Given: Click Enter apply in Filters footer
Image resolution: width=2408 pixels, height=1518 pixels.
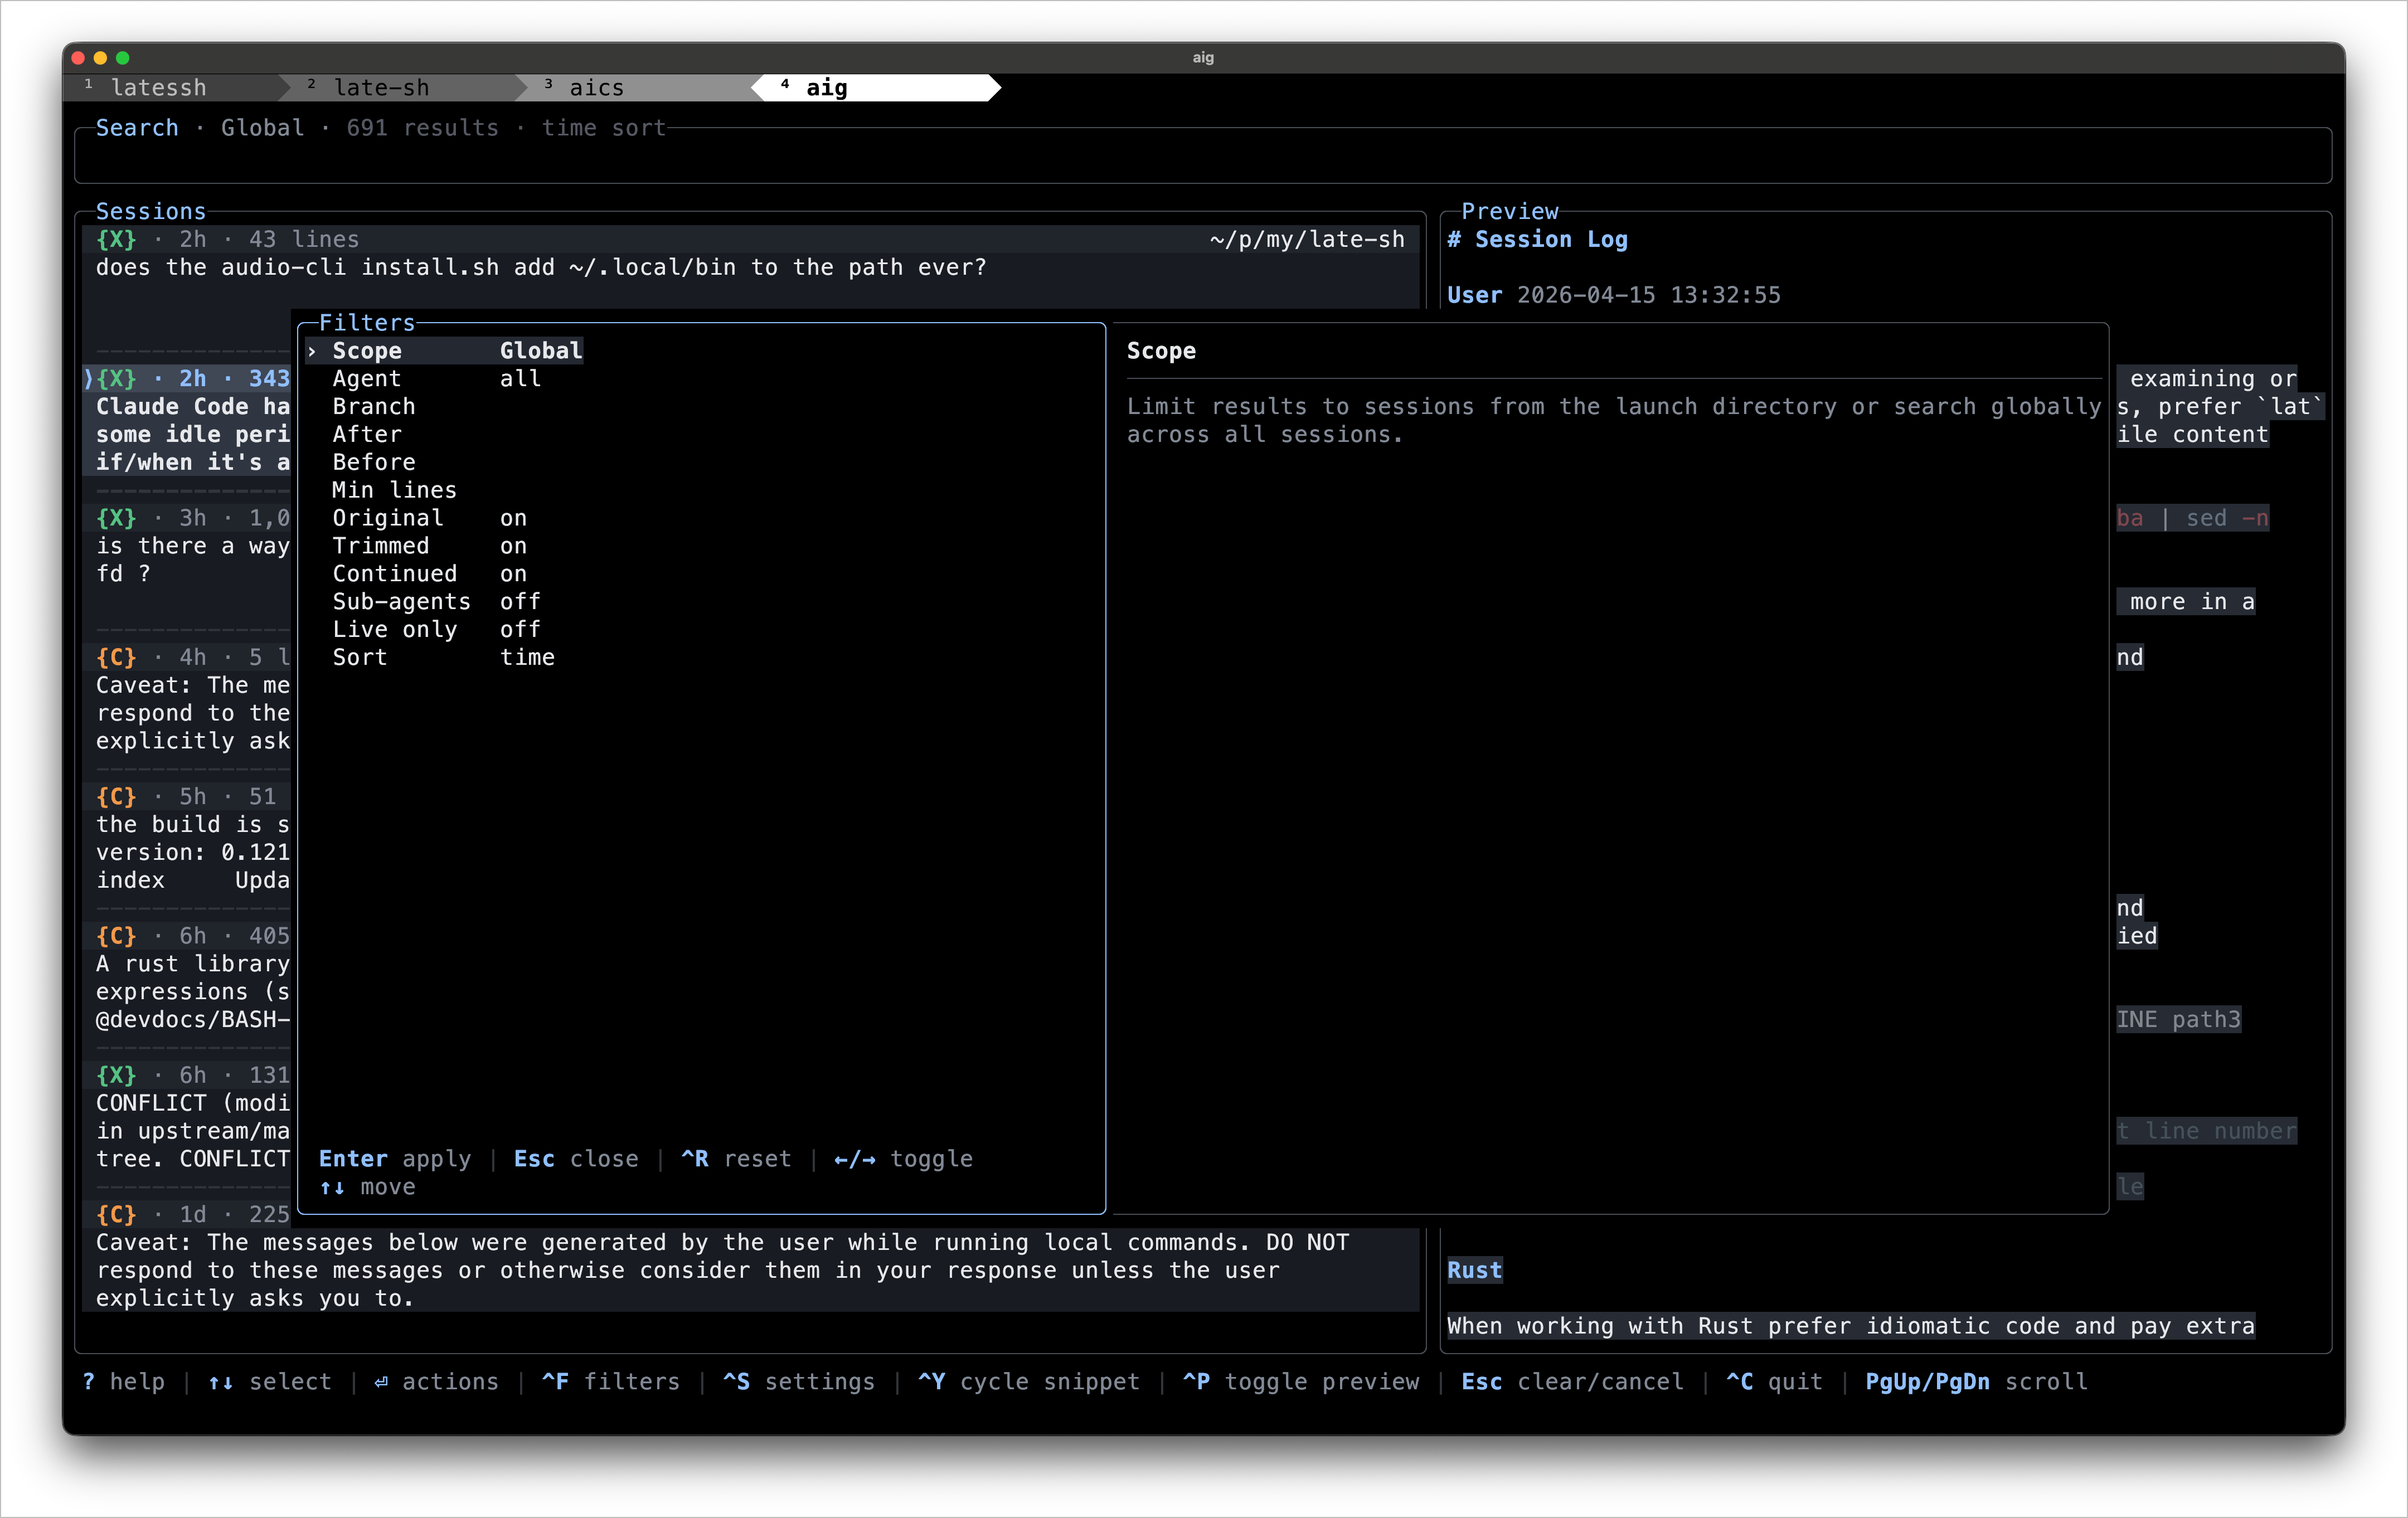Looking at the screenshot, I should 395,1159.
